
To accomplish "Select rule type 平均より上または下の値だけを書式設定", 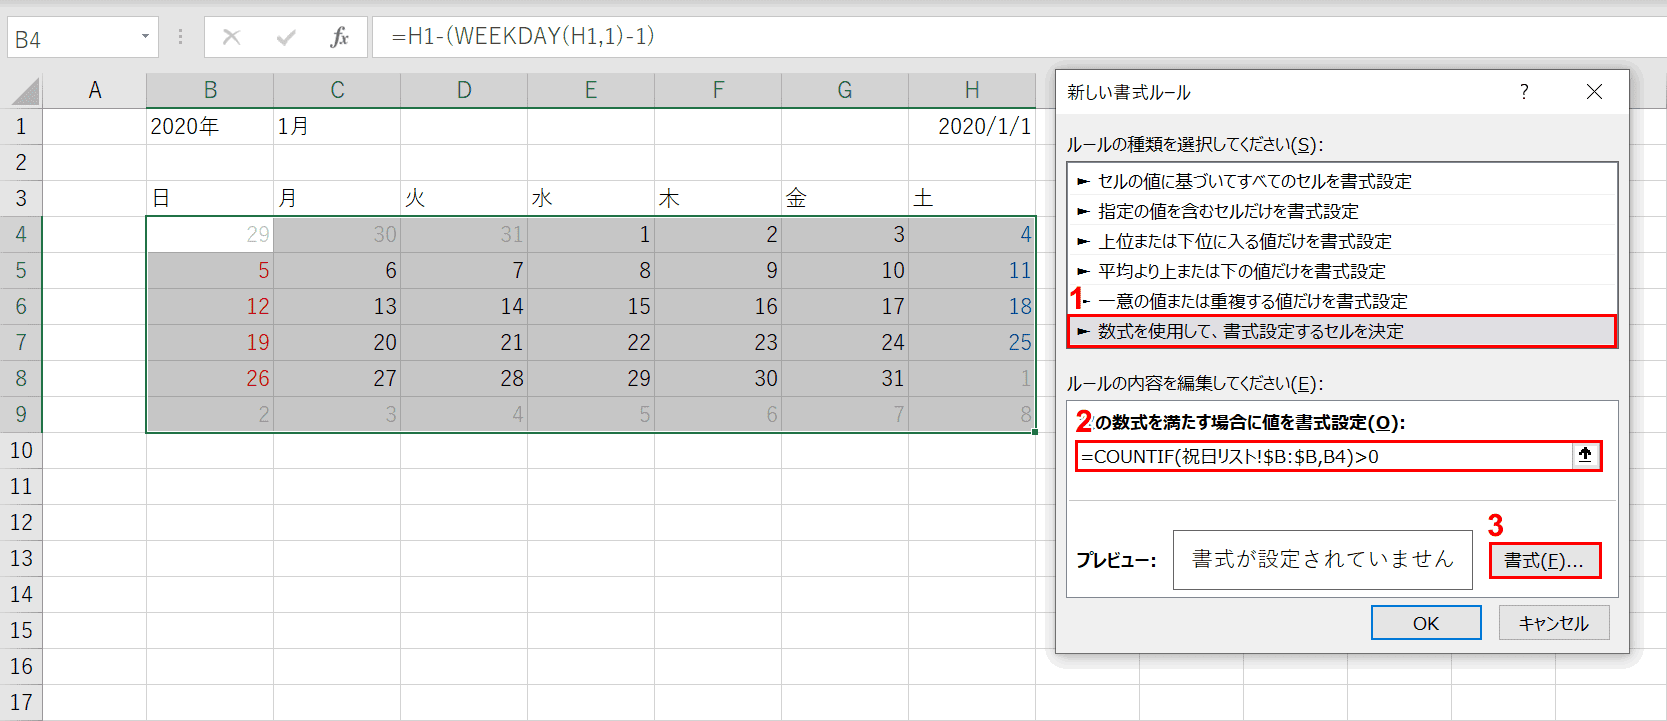I will pyautogui.click(x=1341, y=271).
